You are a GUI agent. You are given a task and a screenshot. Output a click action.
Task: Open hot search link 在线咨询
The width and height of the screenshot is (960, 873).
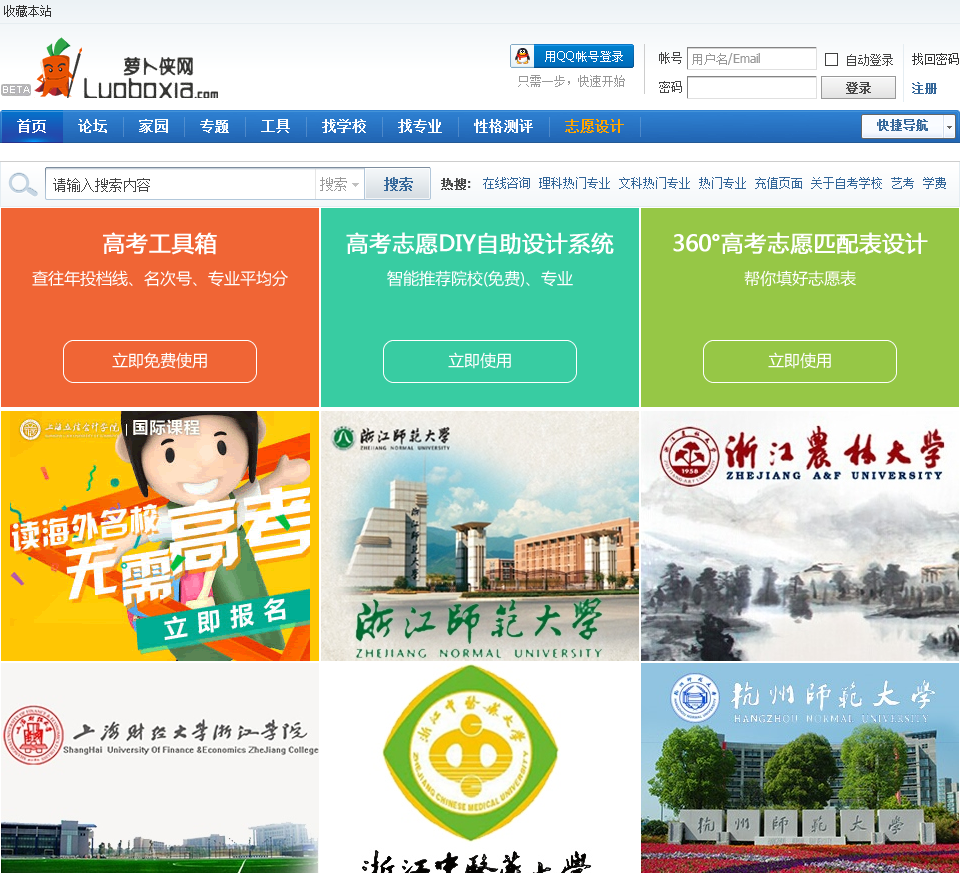click(x=506, y=184)
